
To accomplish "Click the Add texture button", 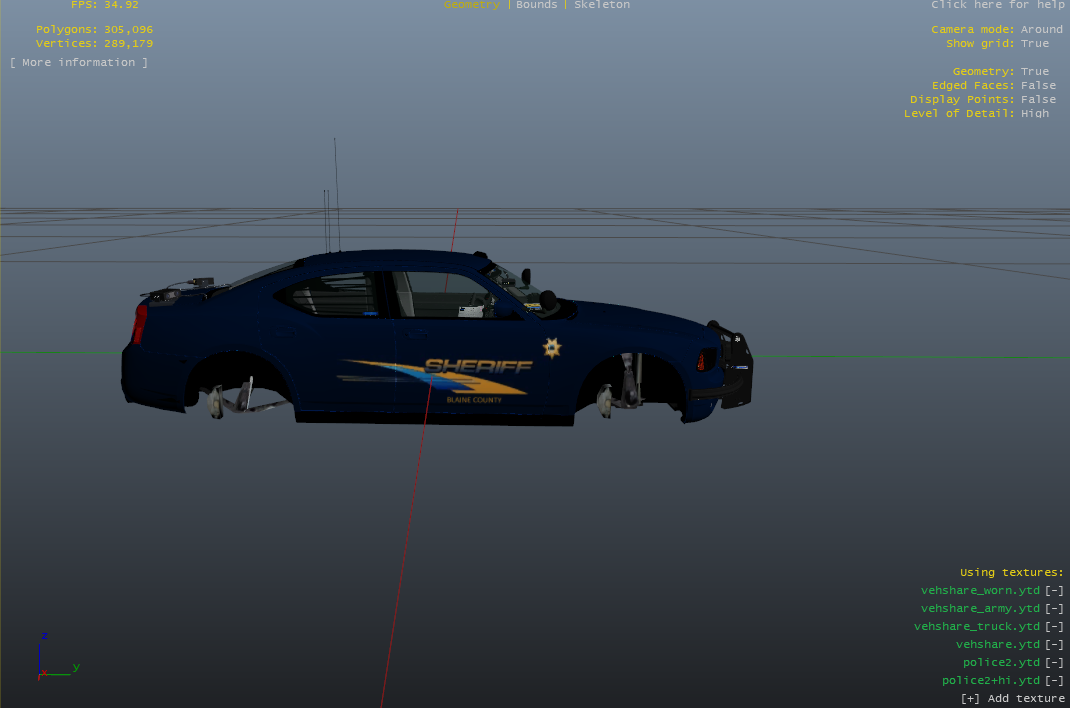I will (x=1012, y=698).
